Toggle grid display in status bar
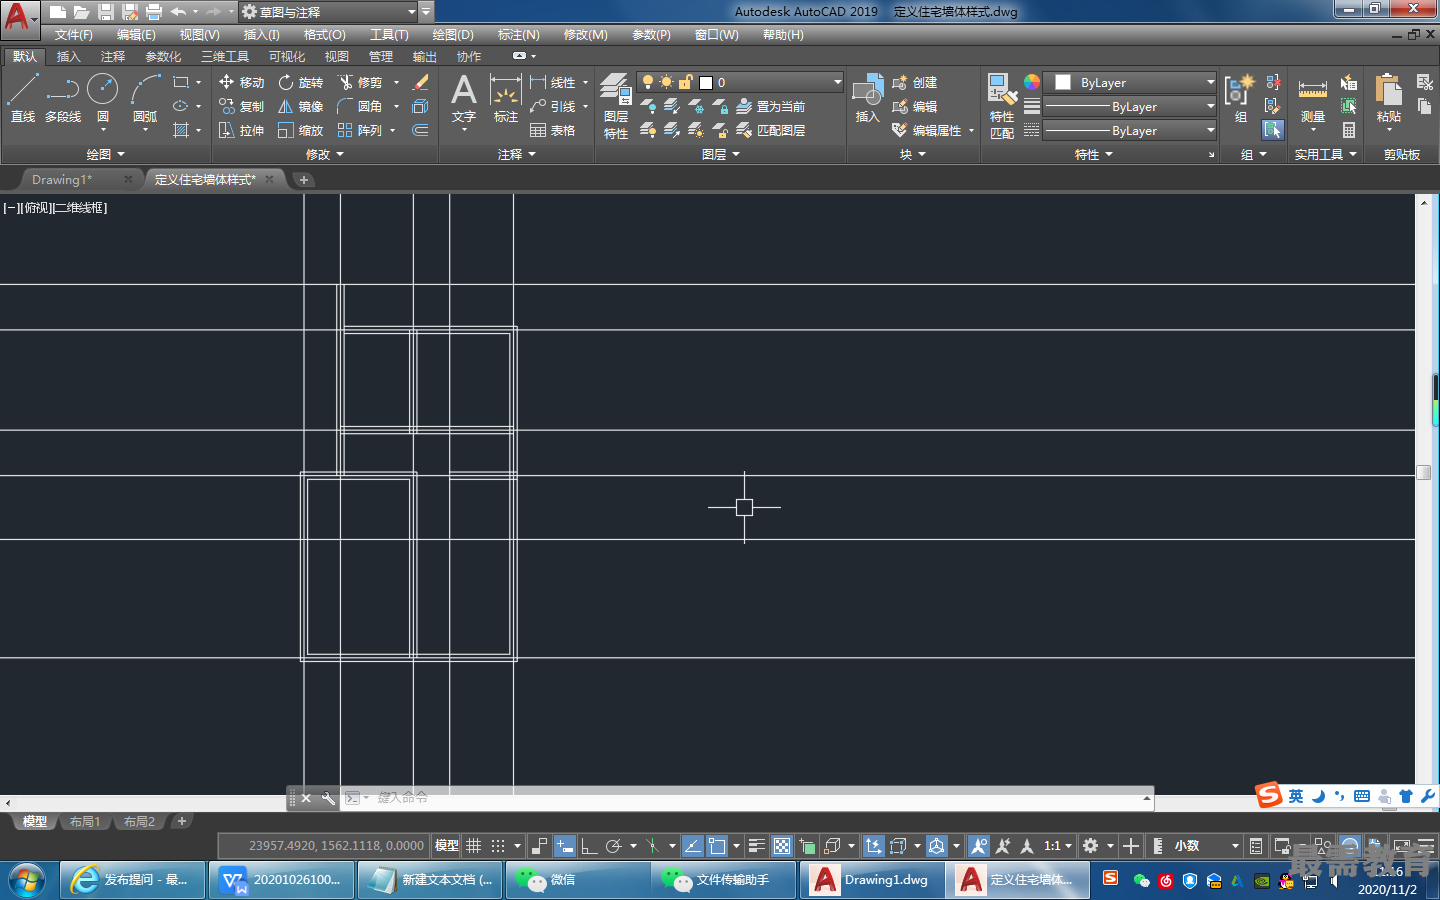This screenshot has width=1440, height=900. click(474, 846)
